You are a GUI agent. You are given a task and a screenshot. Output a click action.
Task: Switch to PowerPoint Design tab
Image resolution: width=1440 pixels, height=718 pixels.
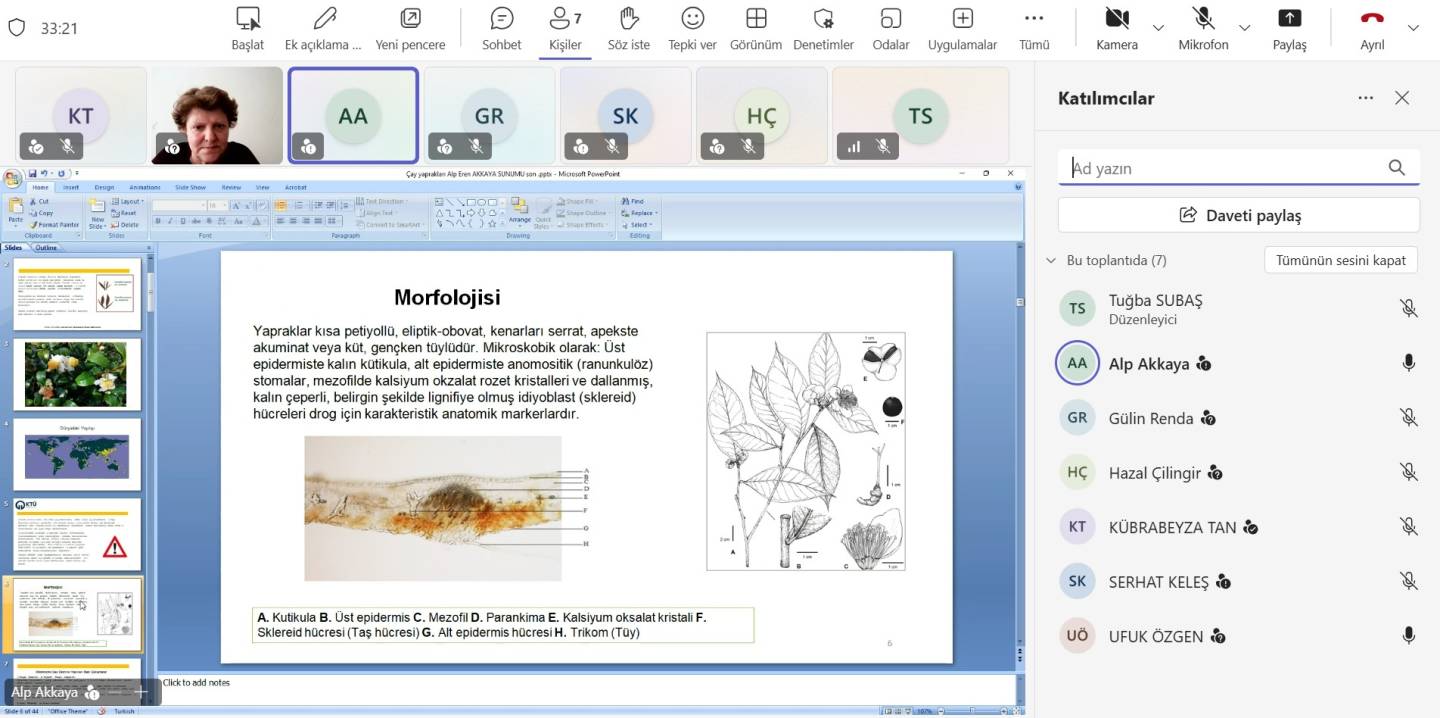coord(105,187)
